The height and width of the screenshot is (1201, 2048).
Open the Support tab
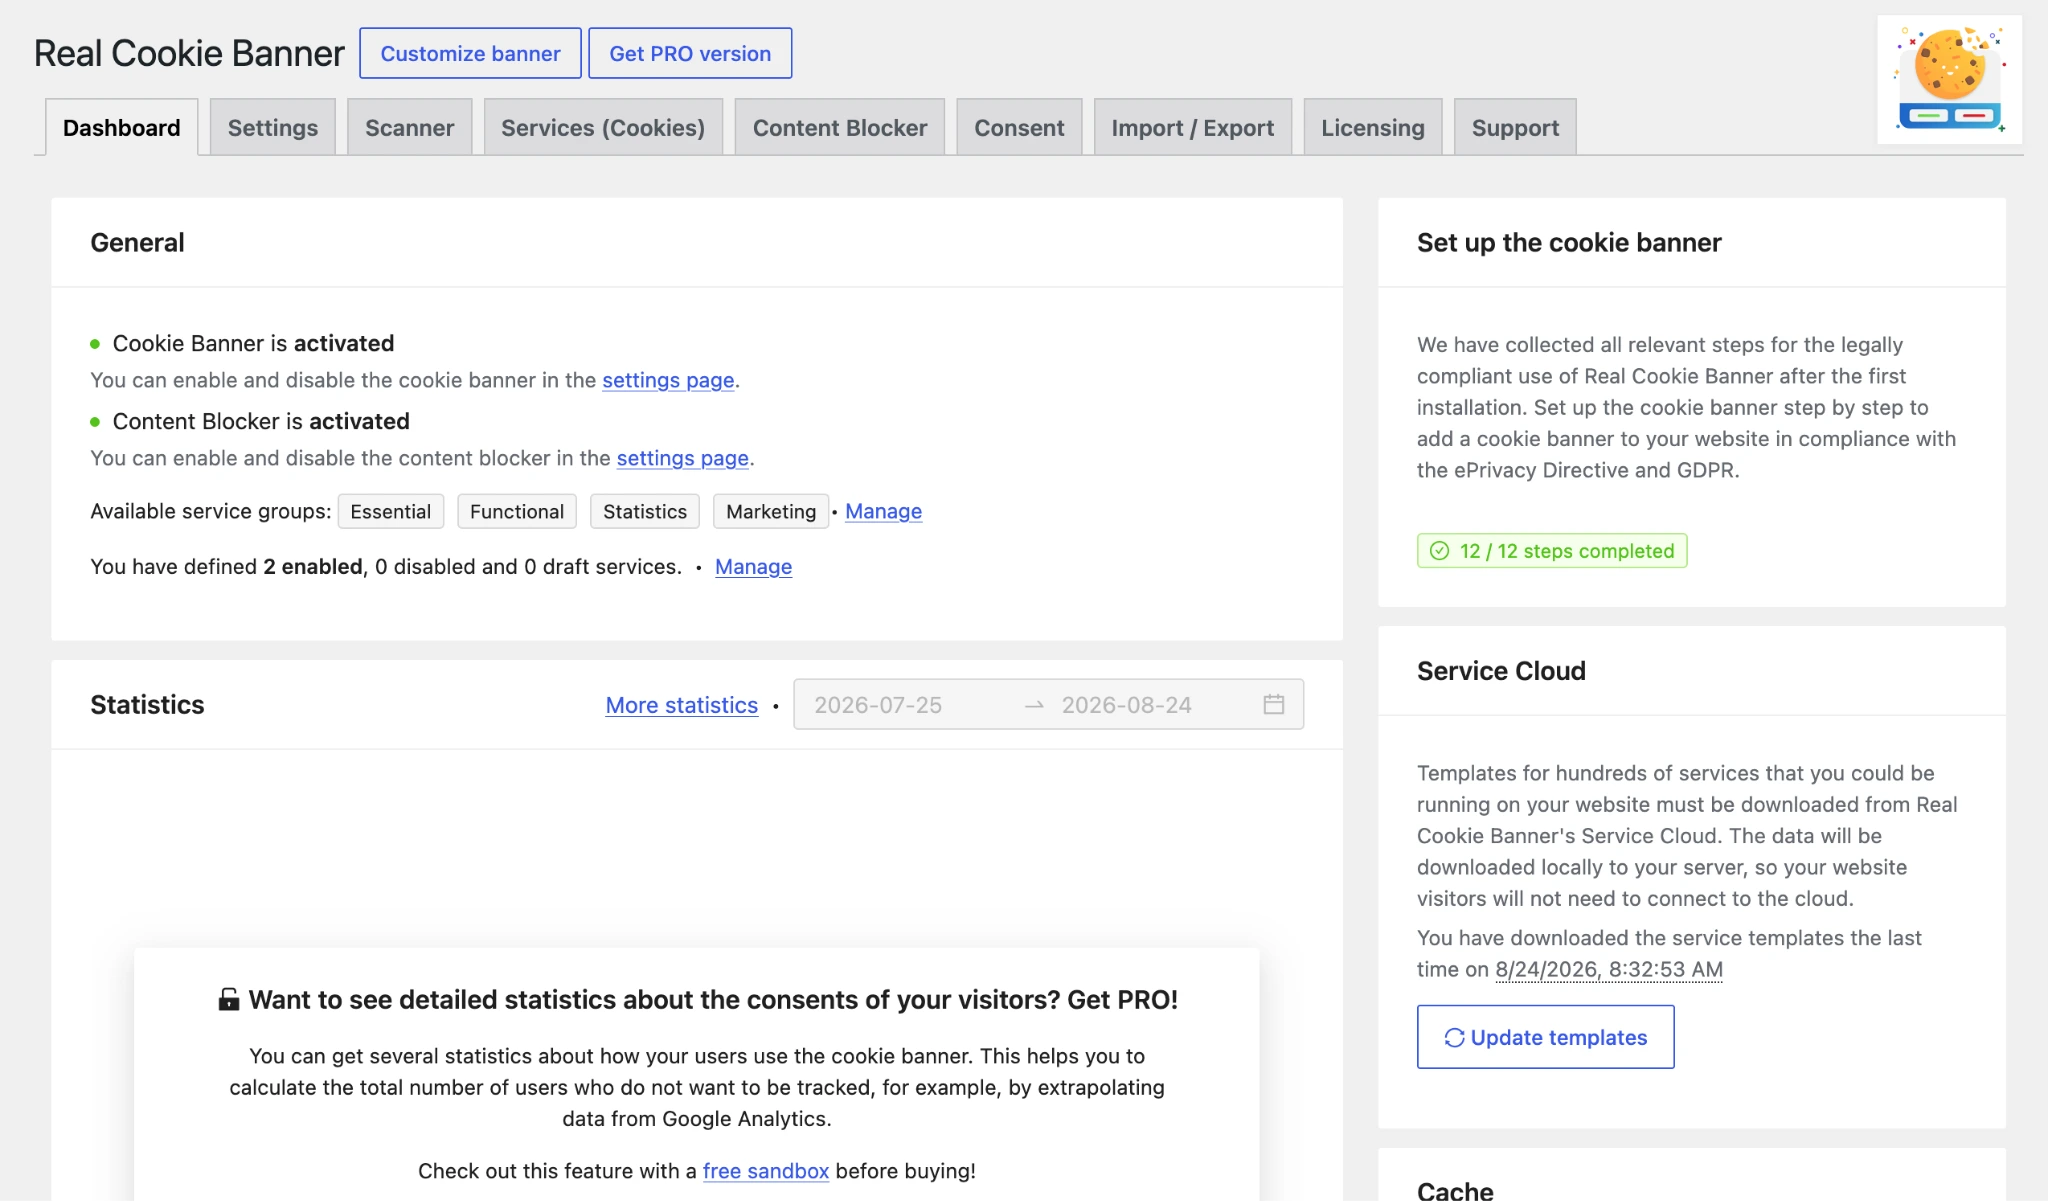(1515, 127)
